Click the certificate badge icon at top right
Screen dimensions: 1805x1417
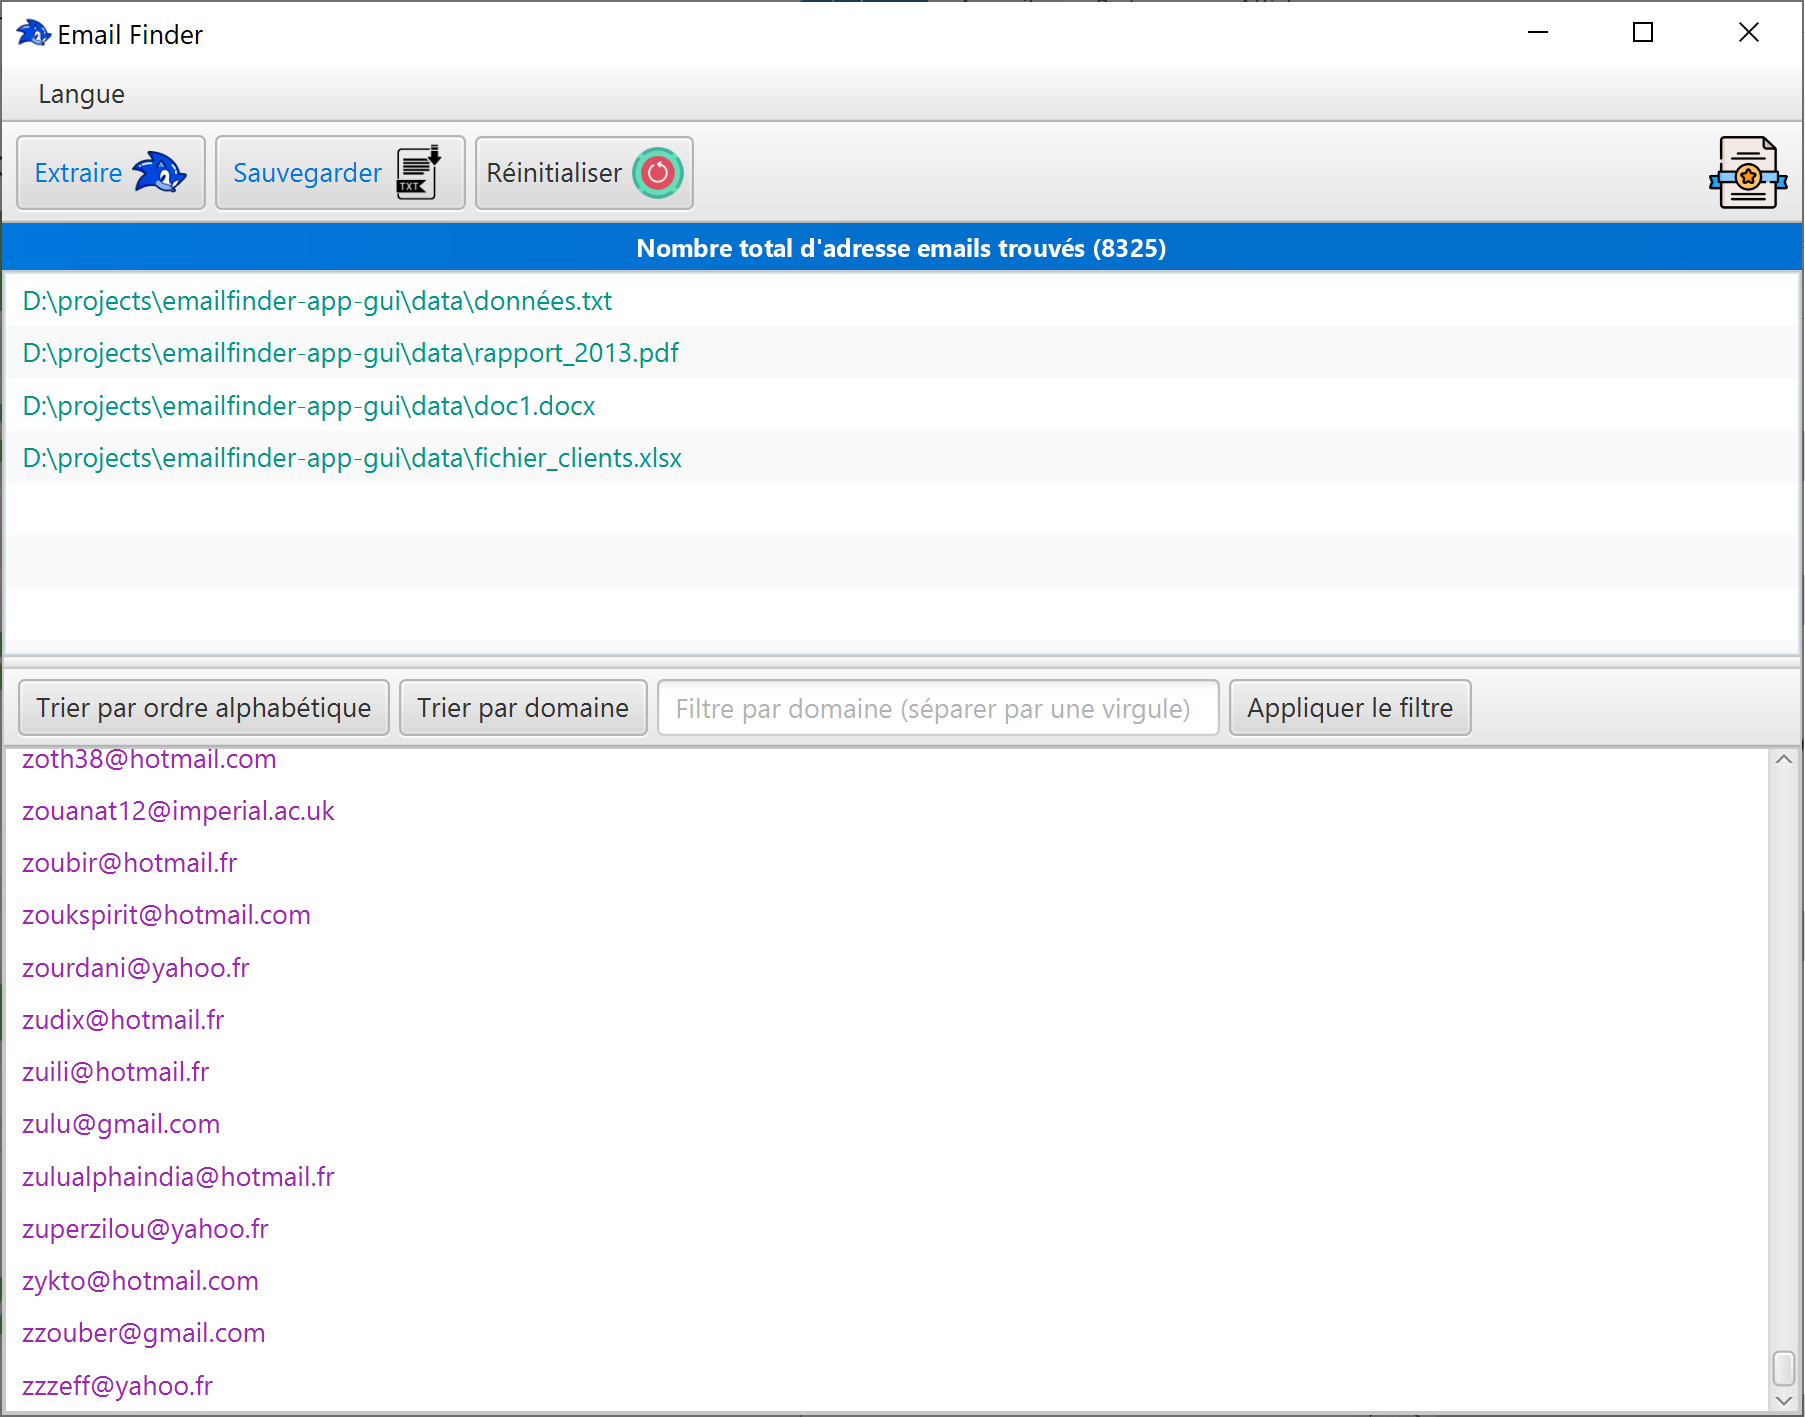[1747, 172]
